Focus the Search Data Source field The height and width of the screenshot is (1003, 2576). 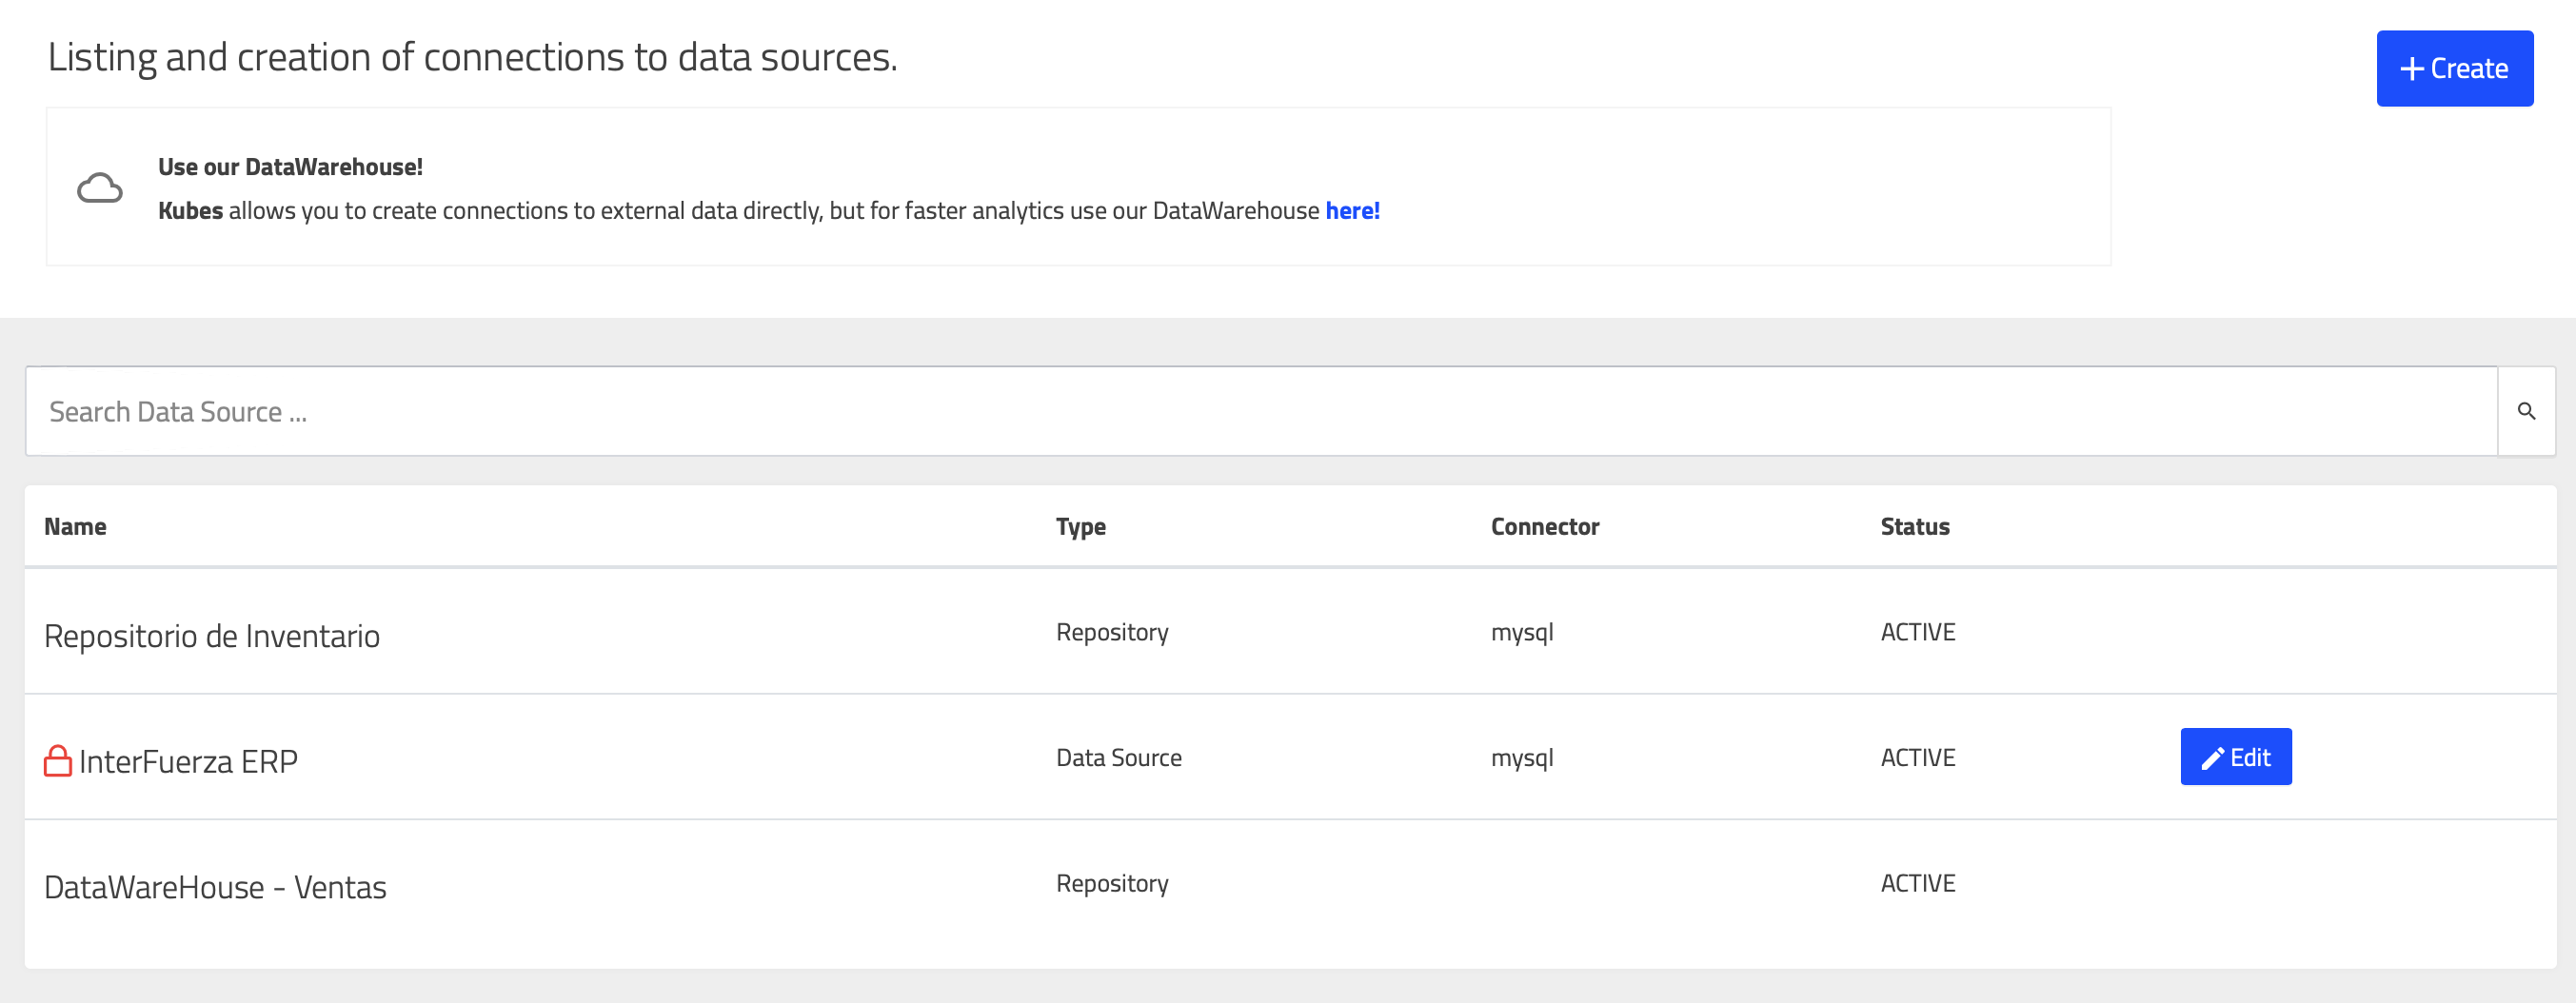[x=1260, y=411]
